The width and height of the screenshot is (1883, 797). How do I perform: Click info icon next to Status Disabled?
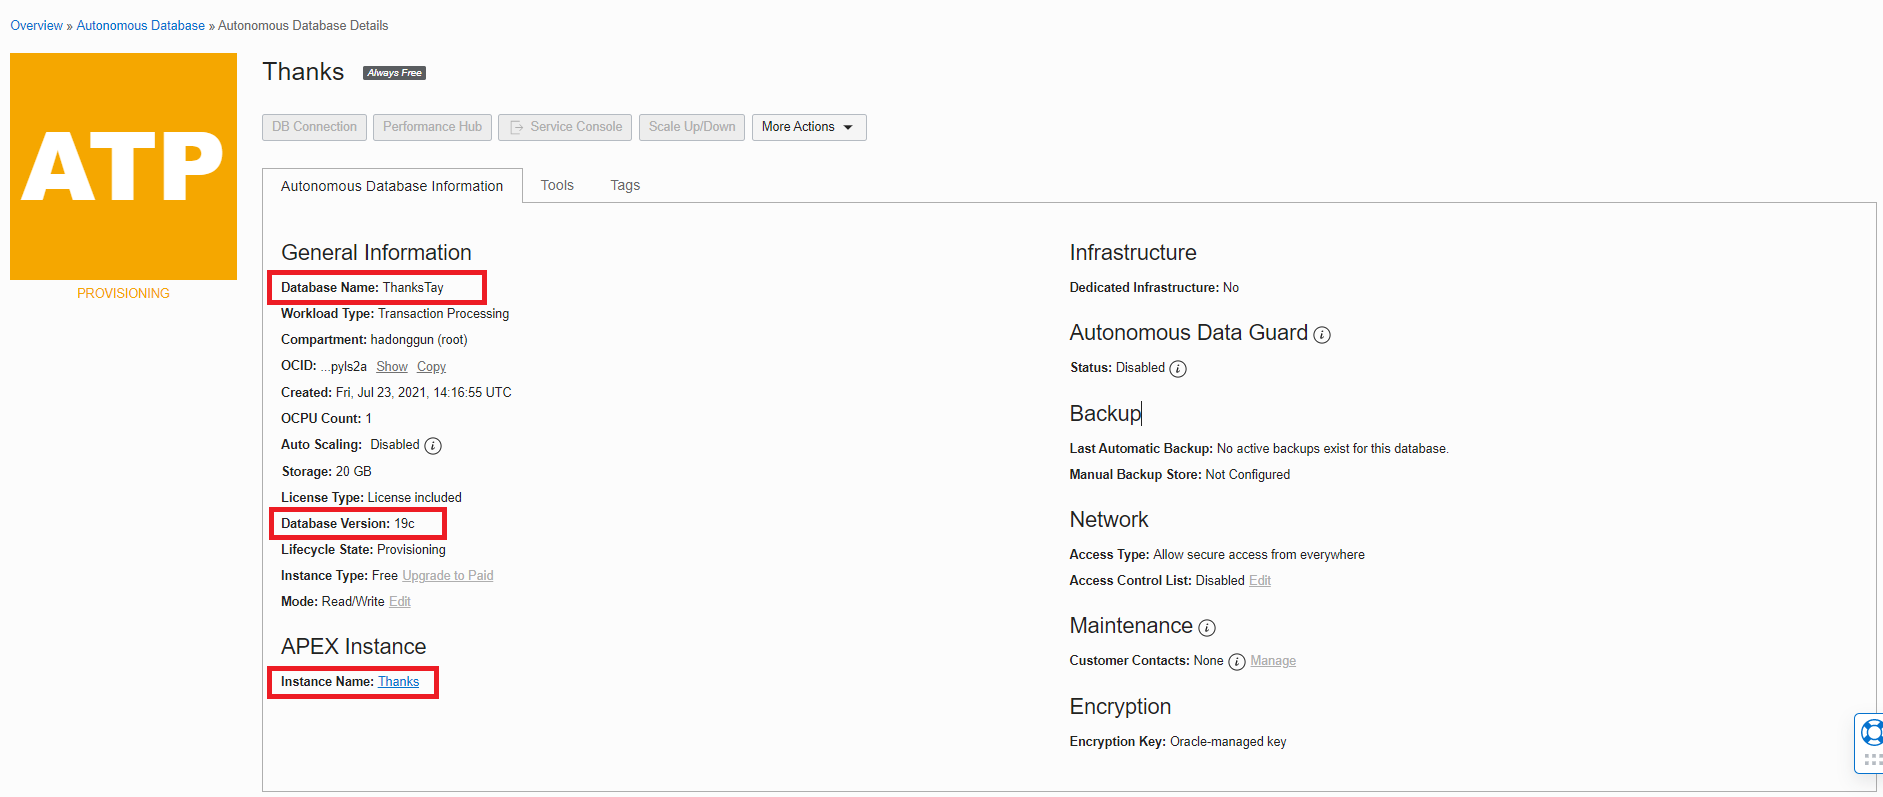(x=1178, y=369)
